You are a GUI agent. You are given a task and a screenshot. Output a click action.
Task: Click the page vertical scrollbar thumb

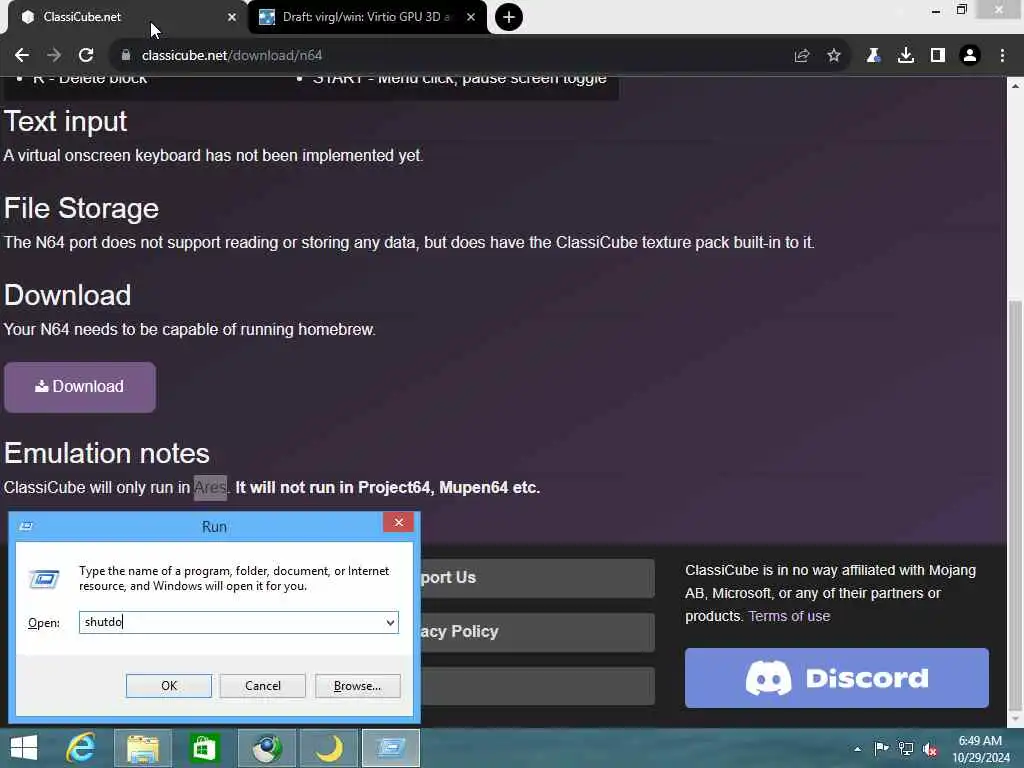(1015, 504)
